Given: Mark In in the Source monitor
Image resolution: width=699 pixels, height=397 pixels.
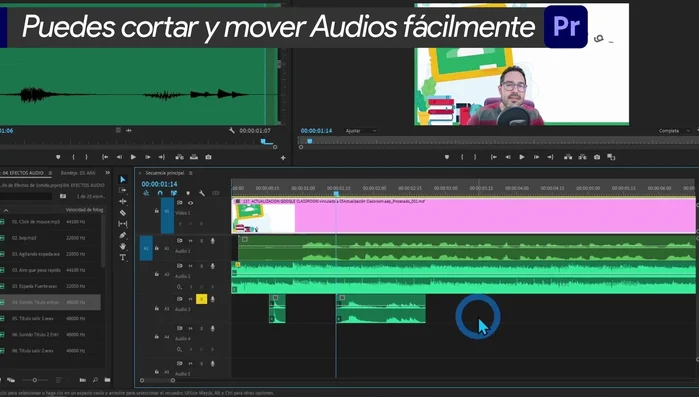Looking at the screenshot, I should click(73, 157).
